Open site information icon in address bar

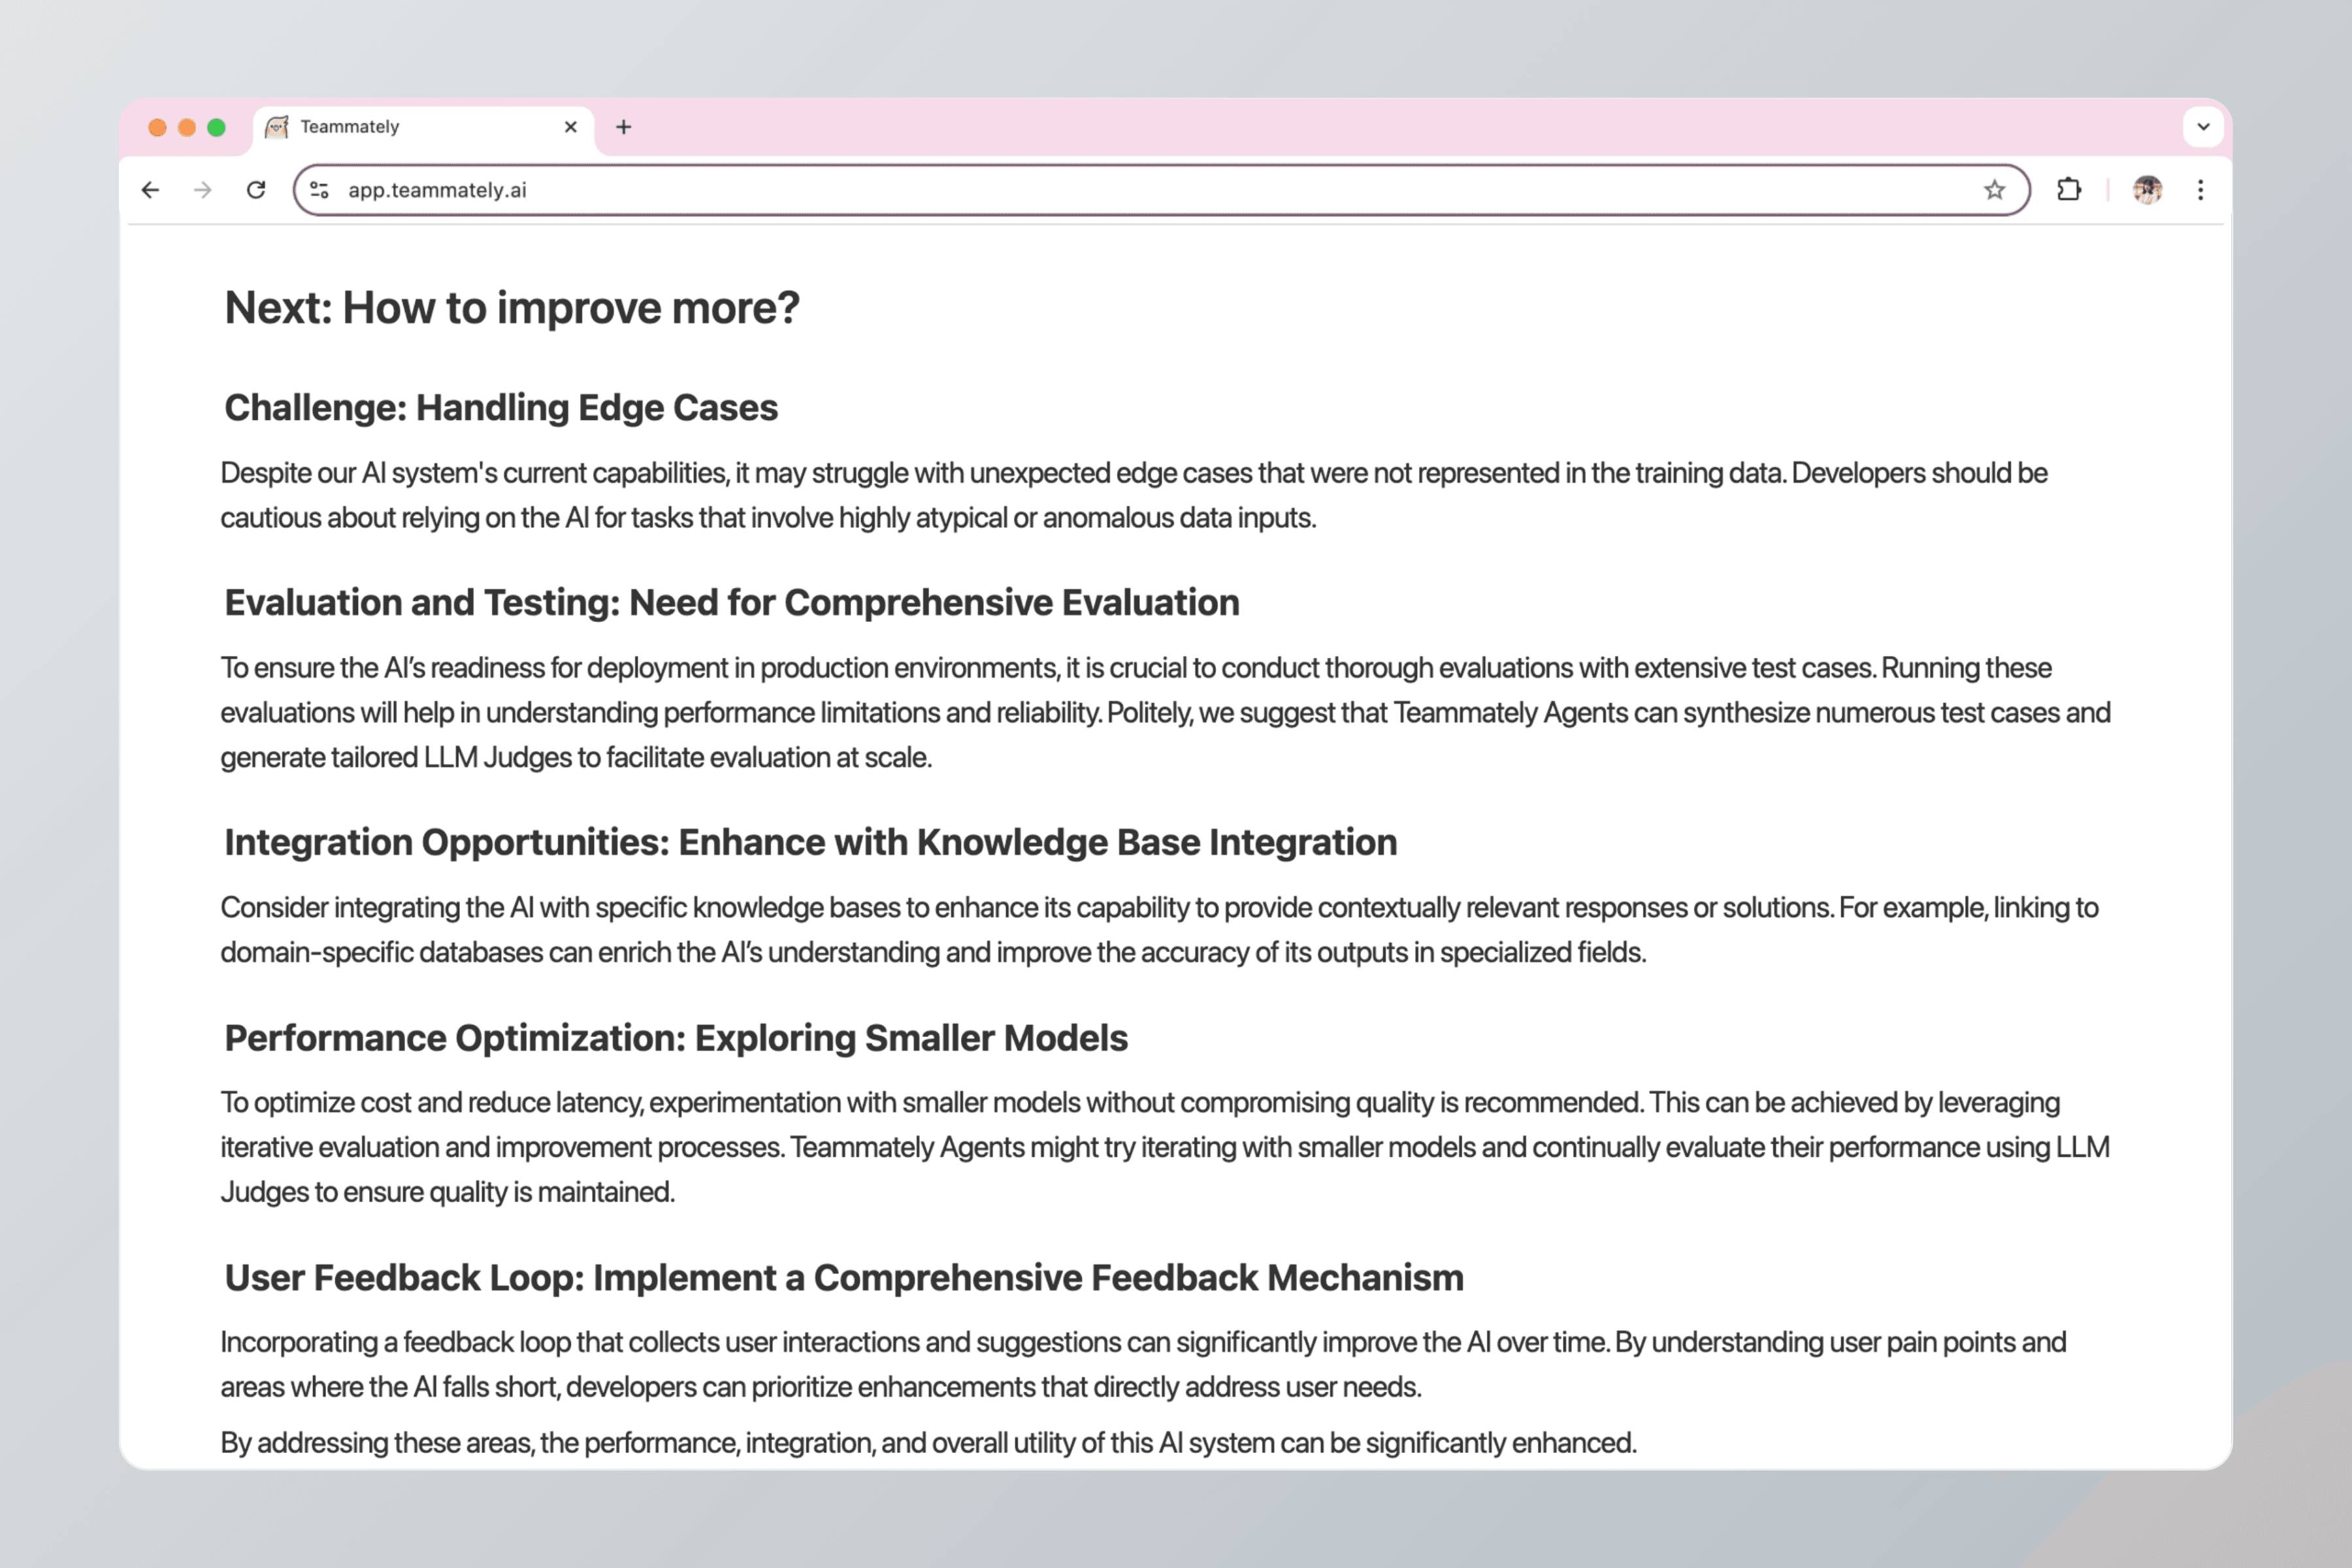319,190
